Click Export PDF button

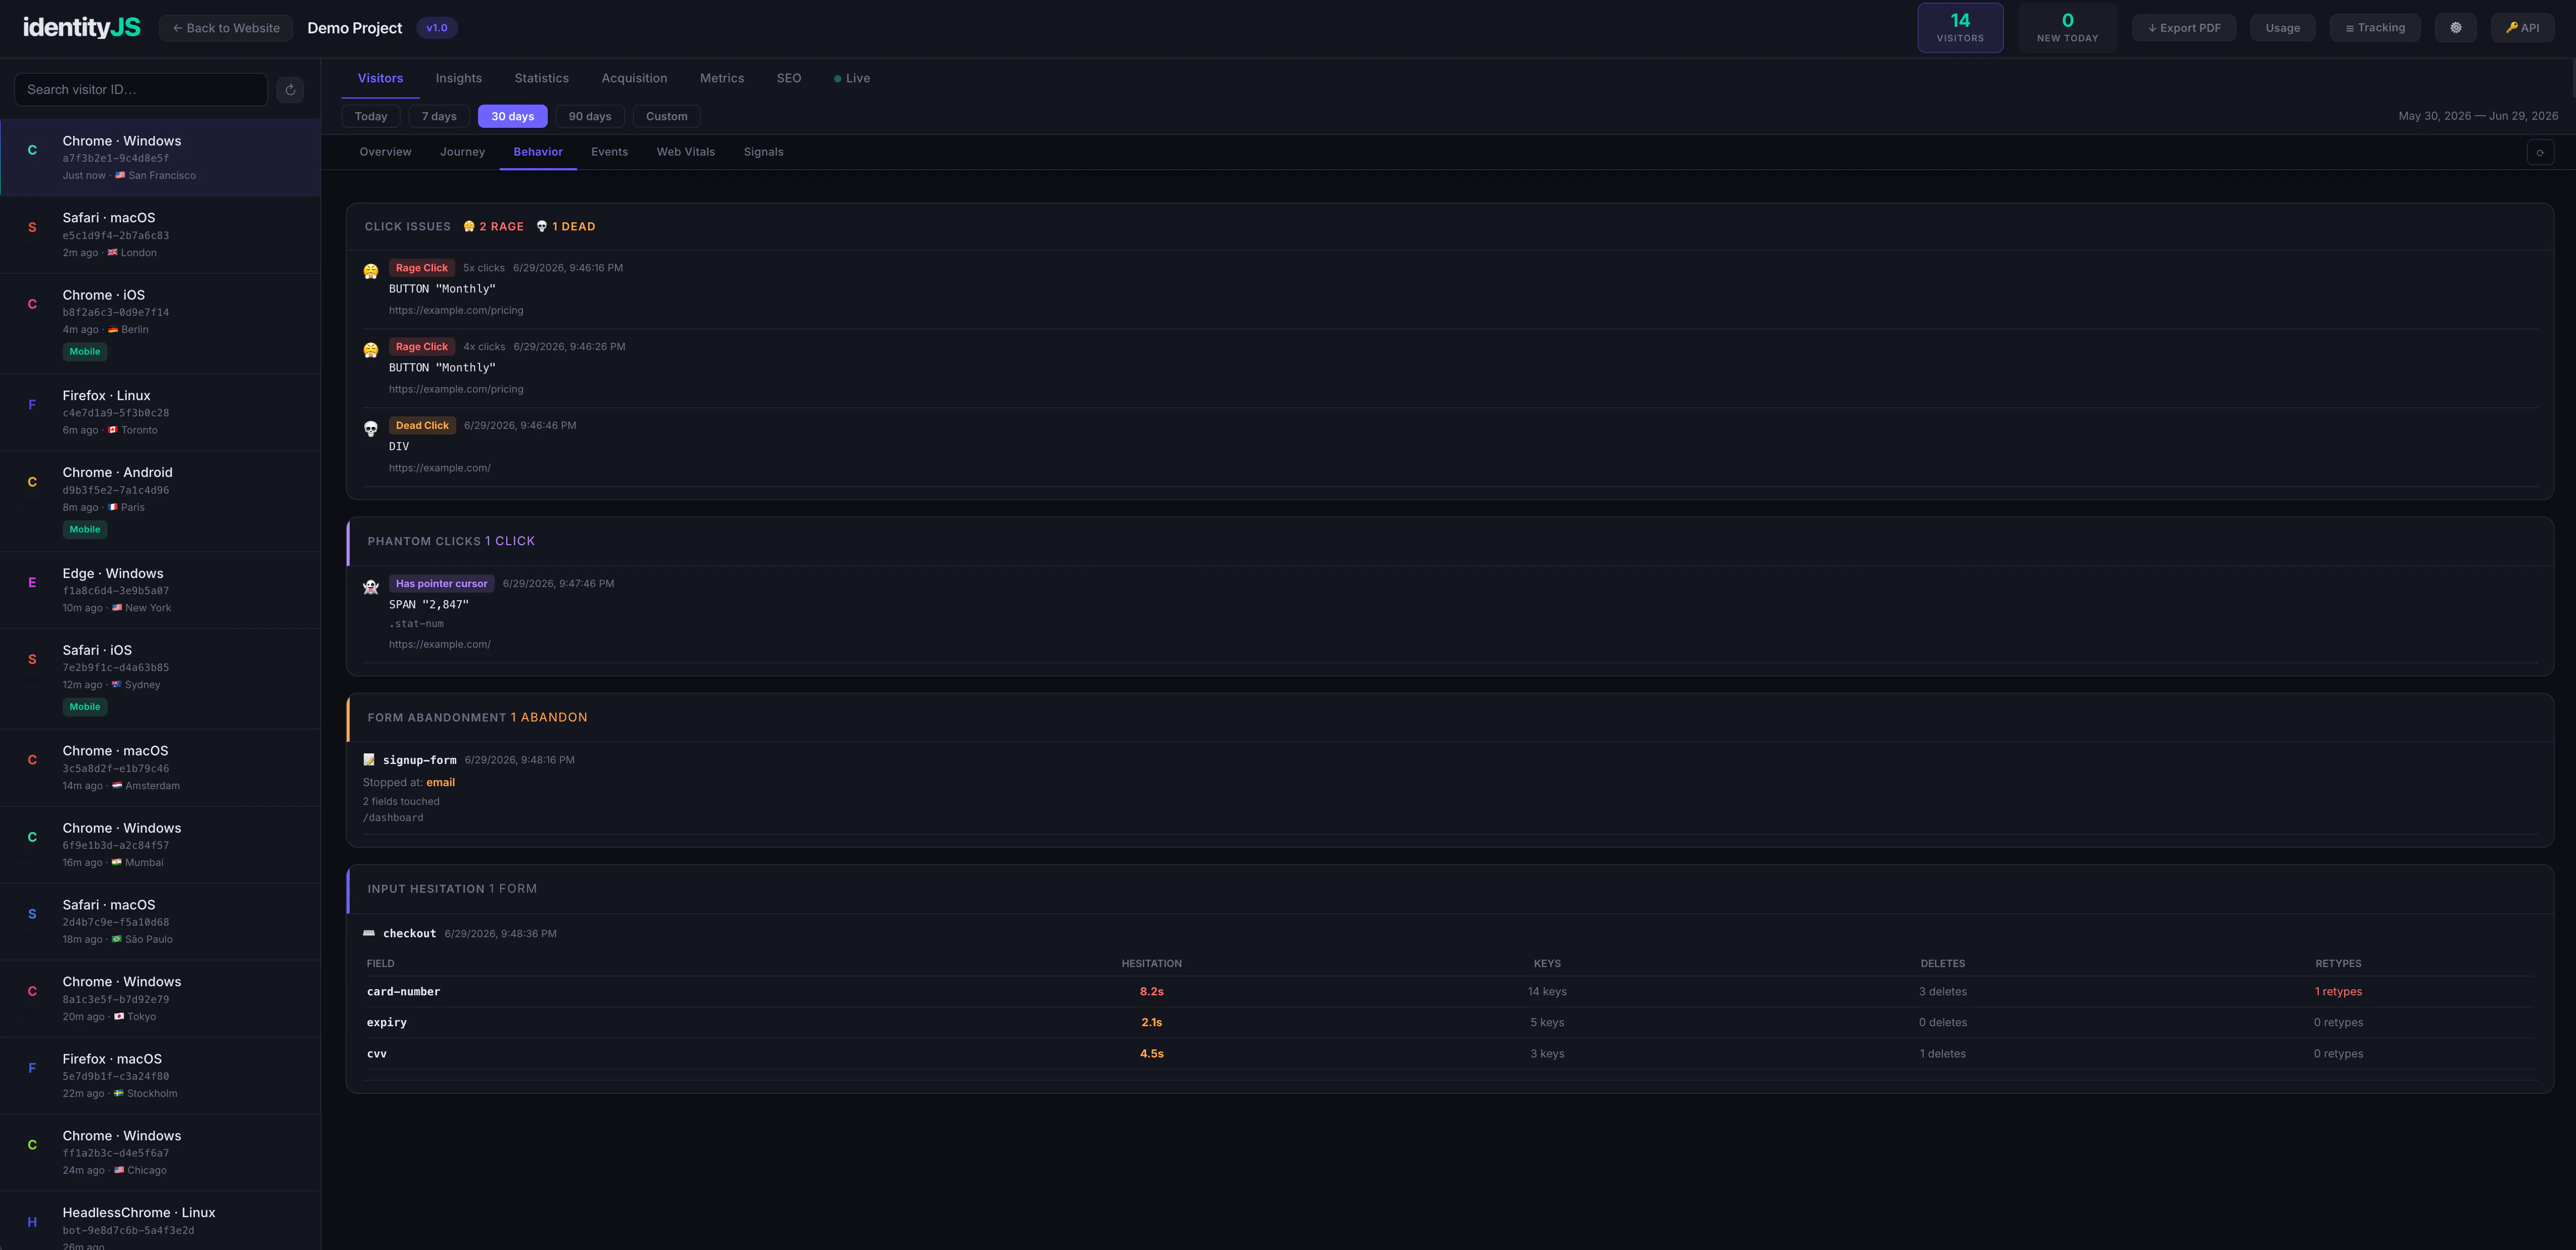(2184, 28)
